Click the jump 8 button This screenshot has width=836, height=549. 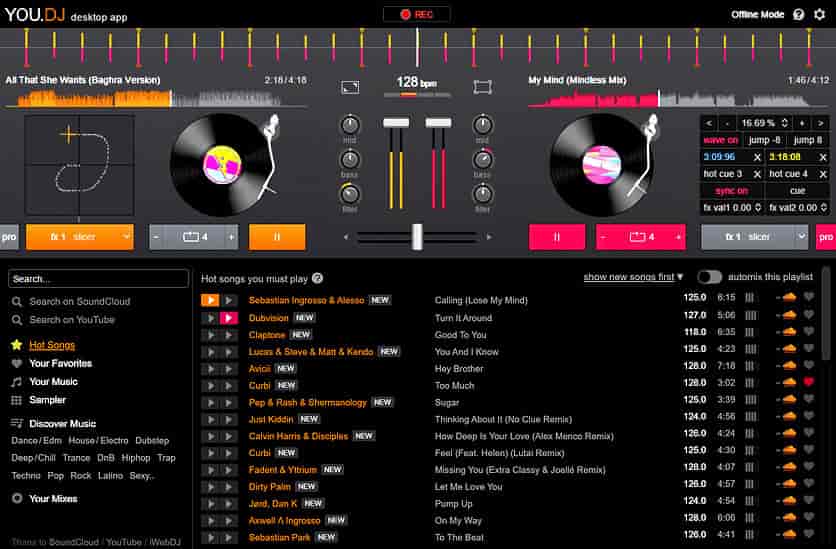807,140
